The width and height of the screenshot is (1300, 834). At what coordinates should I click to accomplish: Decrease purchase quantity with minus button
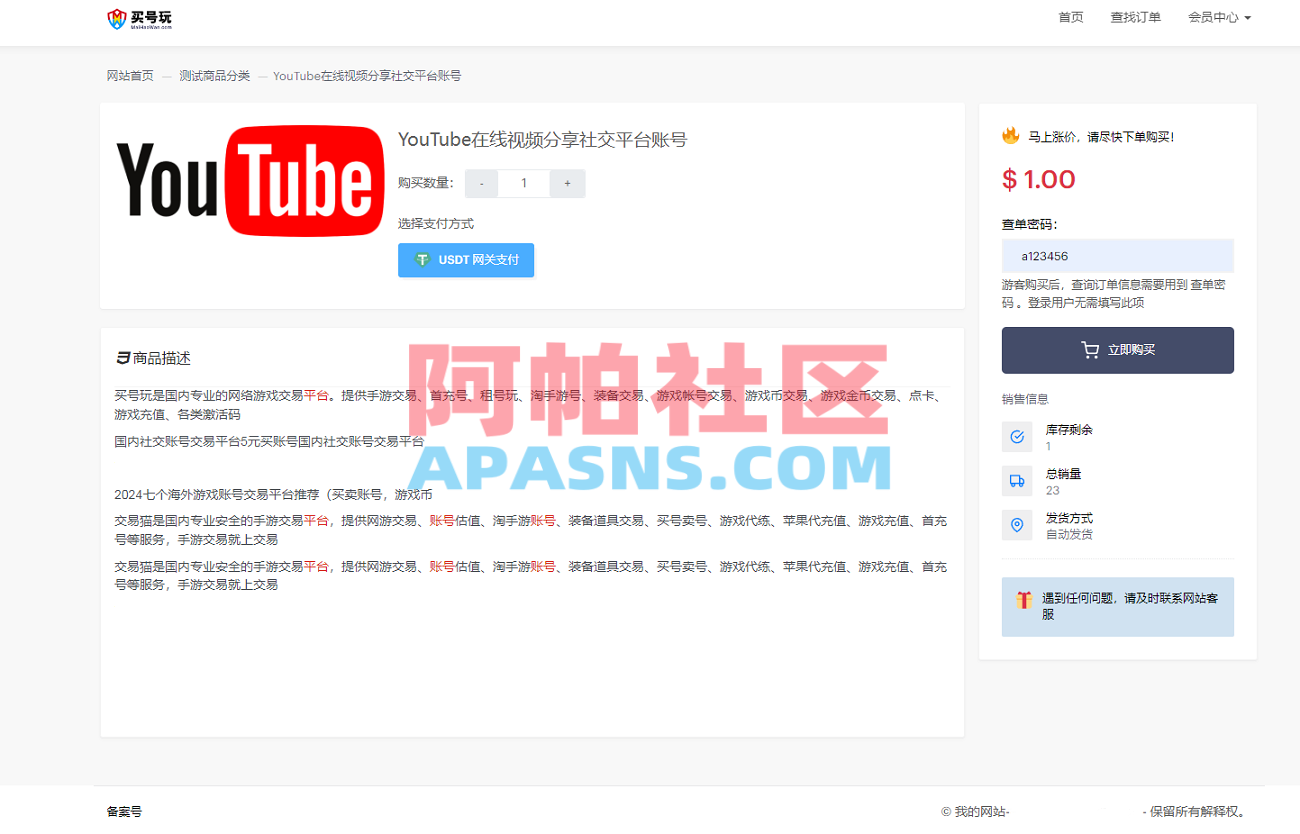(x=481, y=183)
